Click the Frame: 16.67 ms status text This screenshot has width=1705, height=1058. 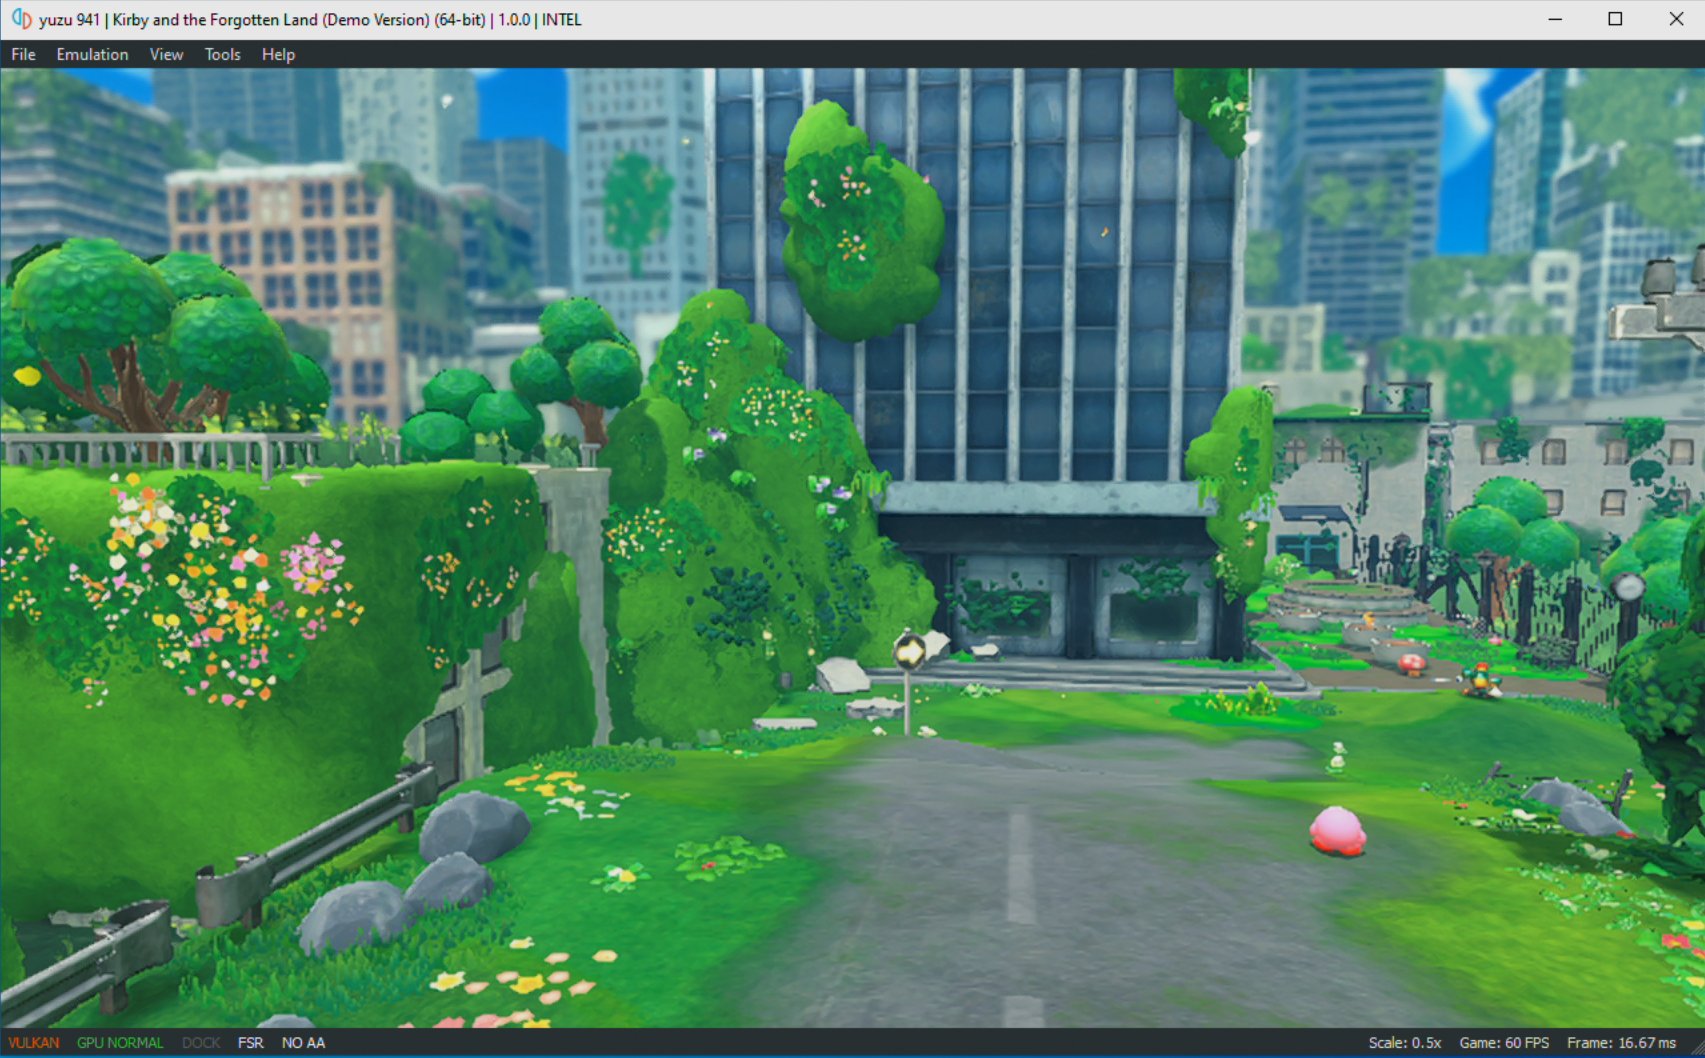1621,1042
